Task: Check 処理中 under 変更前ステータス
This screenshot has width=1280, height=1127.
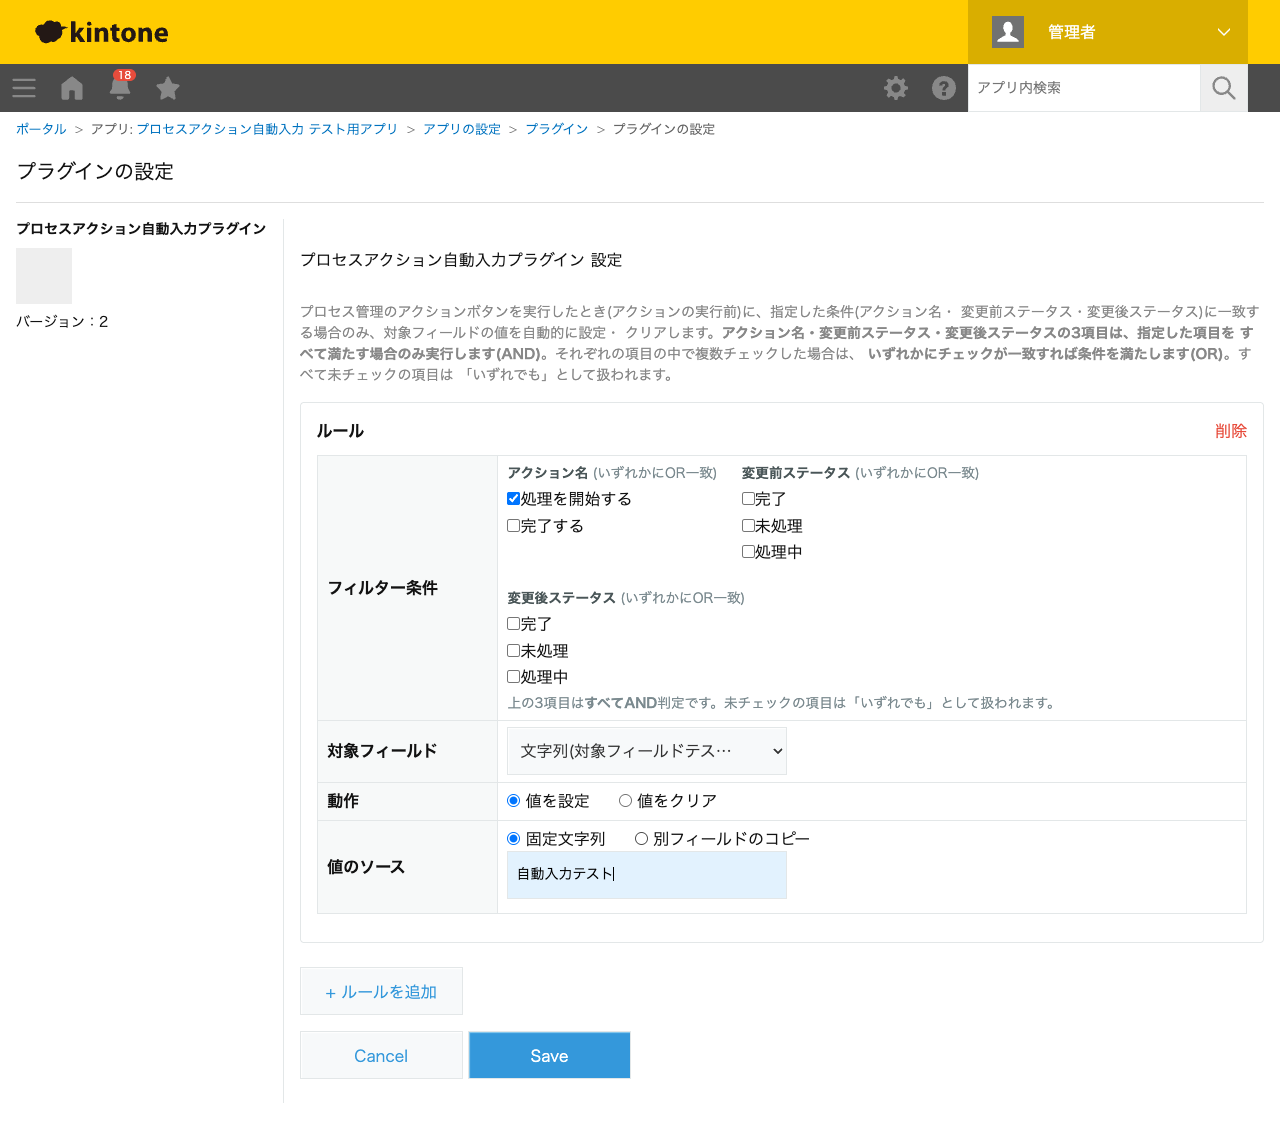Action: (748, 552)
